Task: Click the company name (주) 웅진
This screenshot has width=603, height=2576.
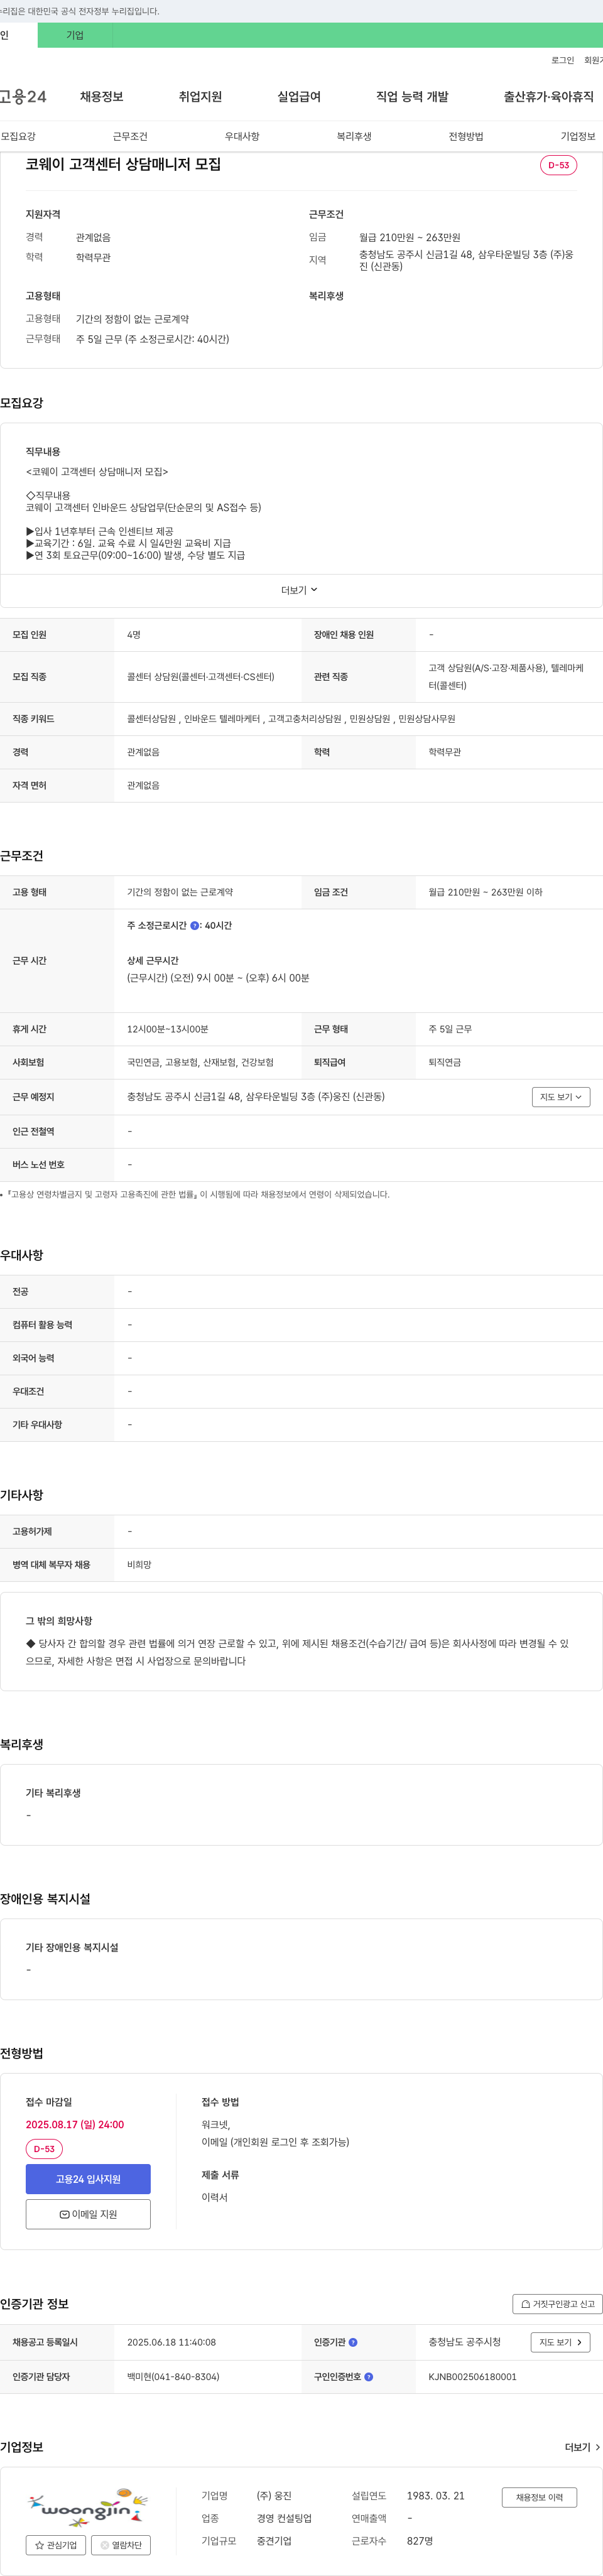Action: coord(274,2496)
